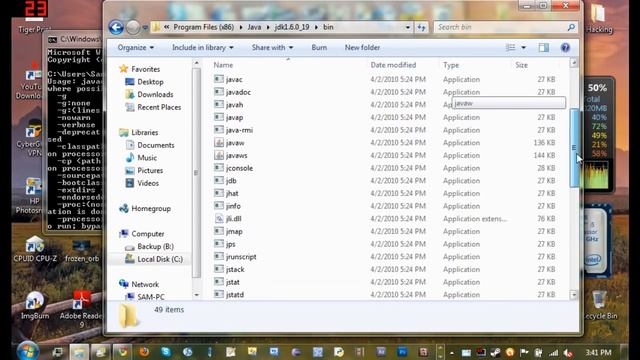Click into the Search bin field

coord(500,27)
